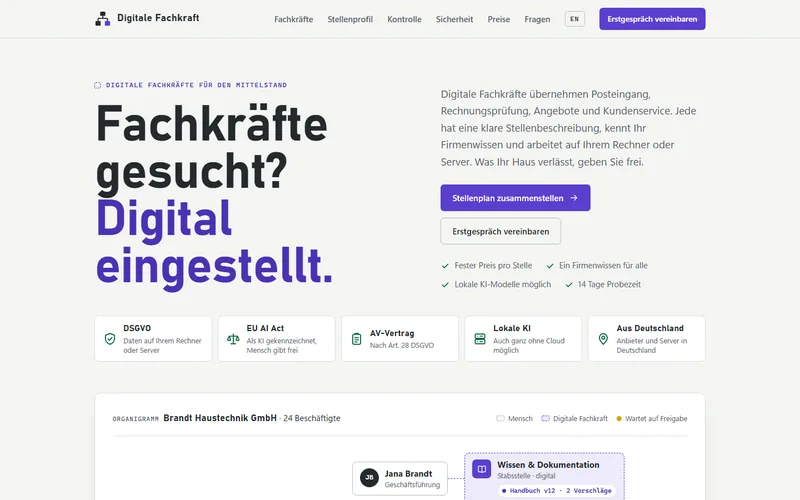Click the JB avatar of Jana Brandt
Image resolution: width=800 pixels, height=500 pixels.
point(369,478)
